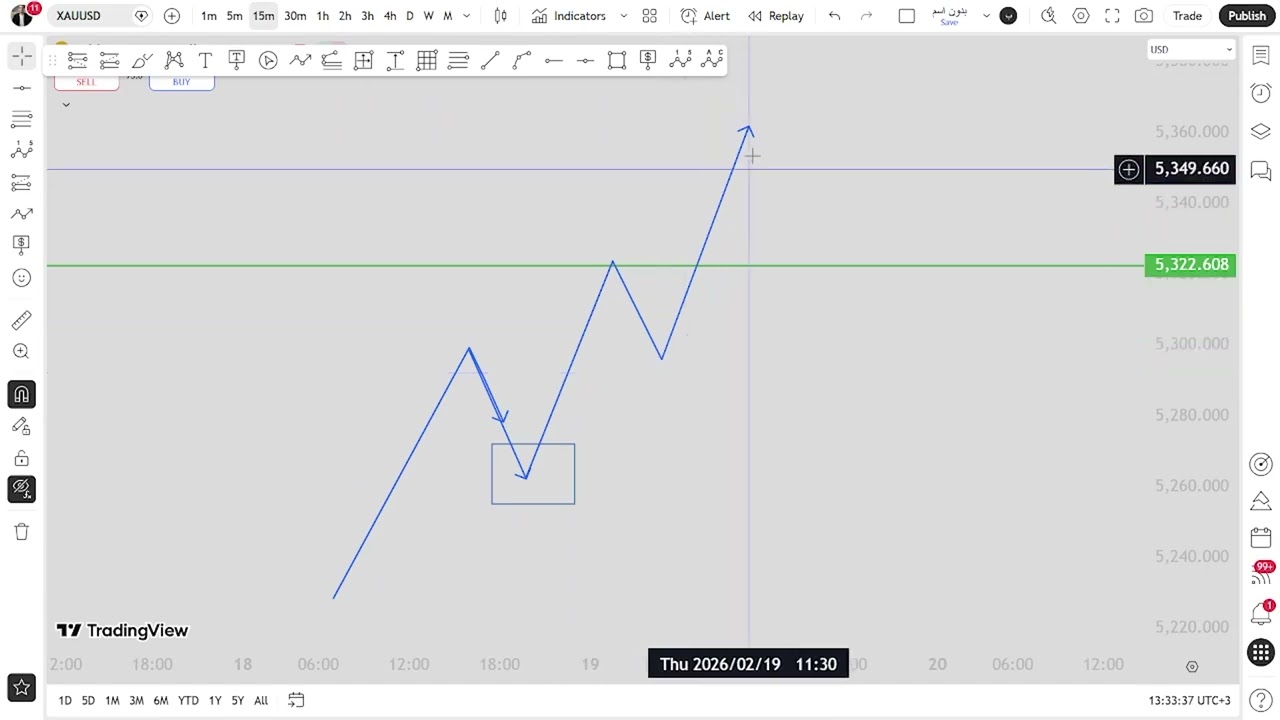The height and width of the screenshot is (720, 1280).
Task: Set date range to 6M
Action: click(160, 700)
